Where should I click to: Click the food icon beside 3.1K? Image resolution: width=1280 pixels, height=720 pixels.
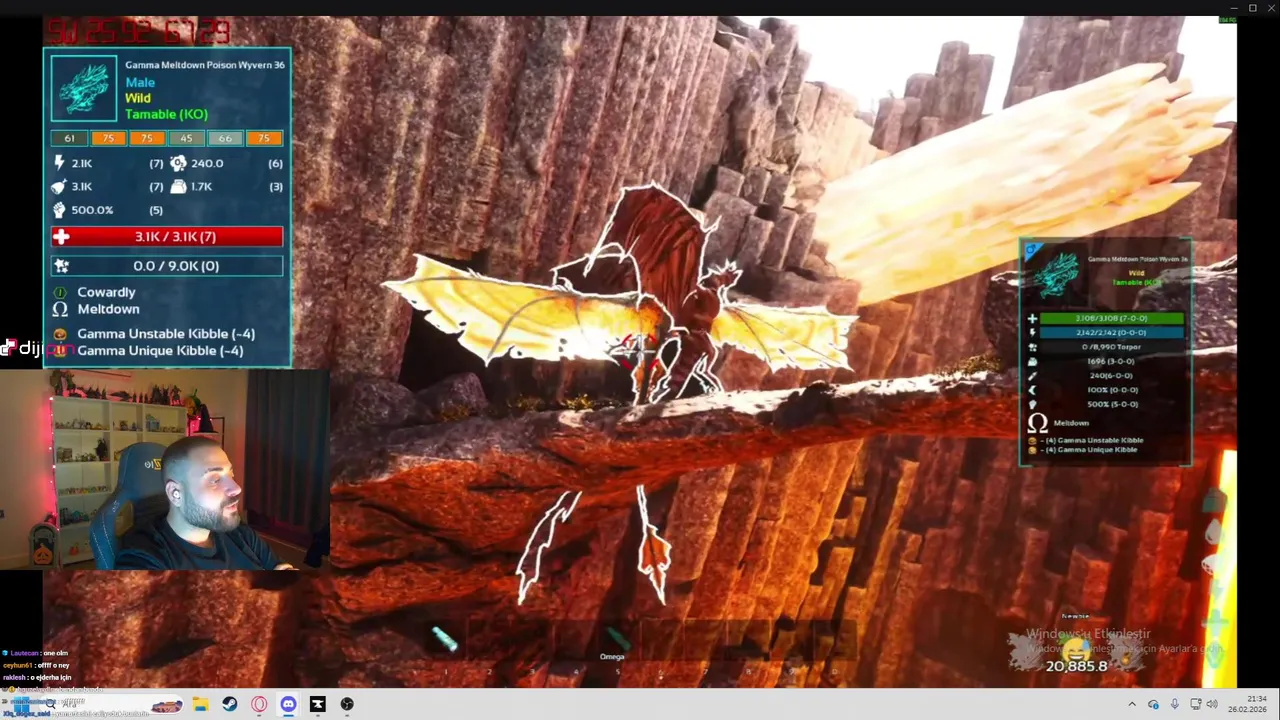[59, 186]
